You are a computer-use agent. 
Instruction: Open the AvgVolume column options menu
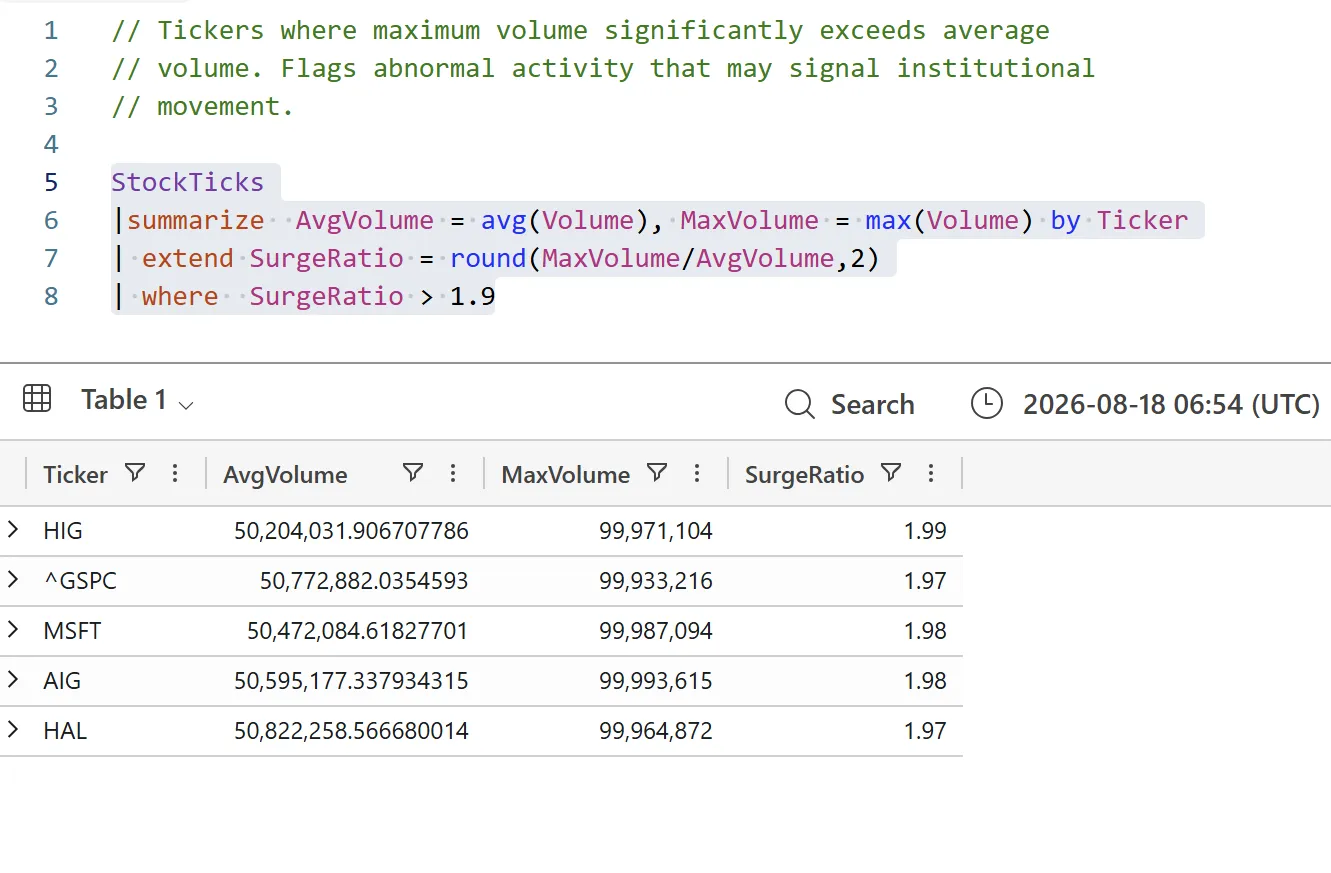(453, 473)
